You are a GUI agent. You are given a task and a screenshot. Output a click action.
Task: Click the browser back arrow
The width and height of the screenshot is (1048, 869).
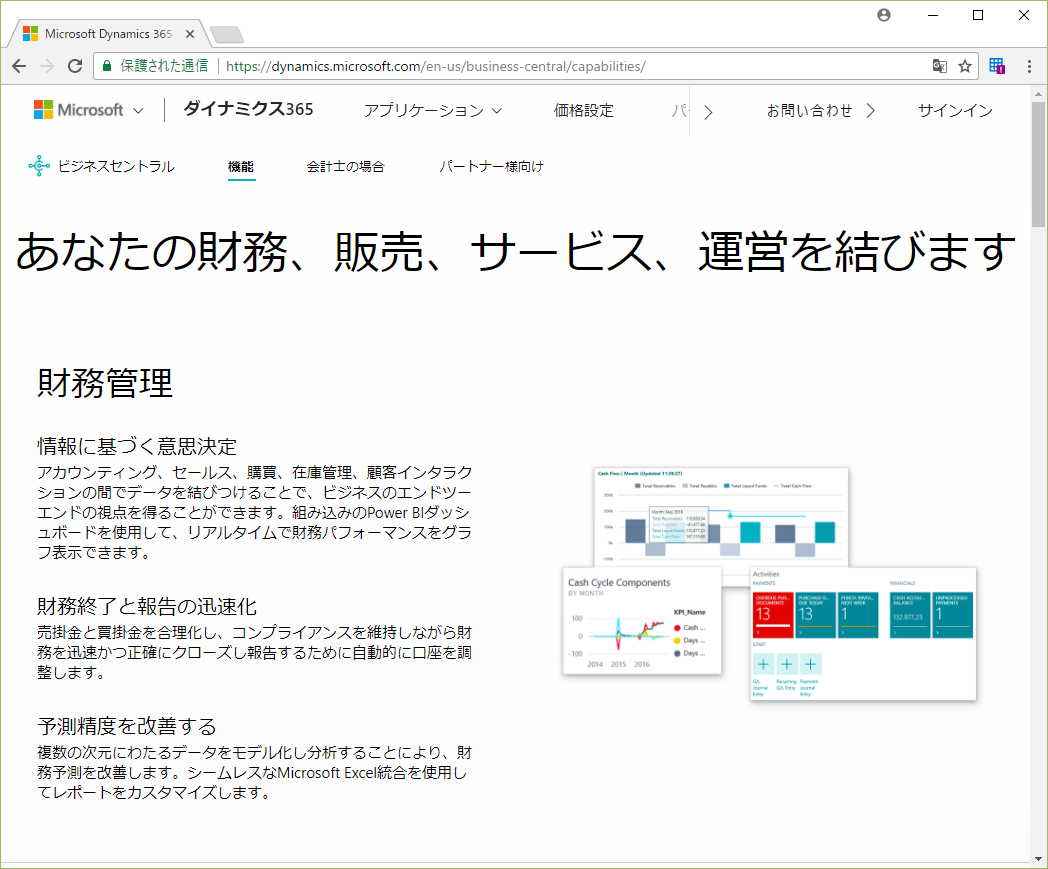[x=19, y=66]
